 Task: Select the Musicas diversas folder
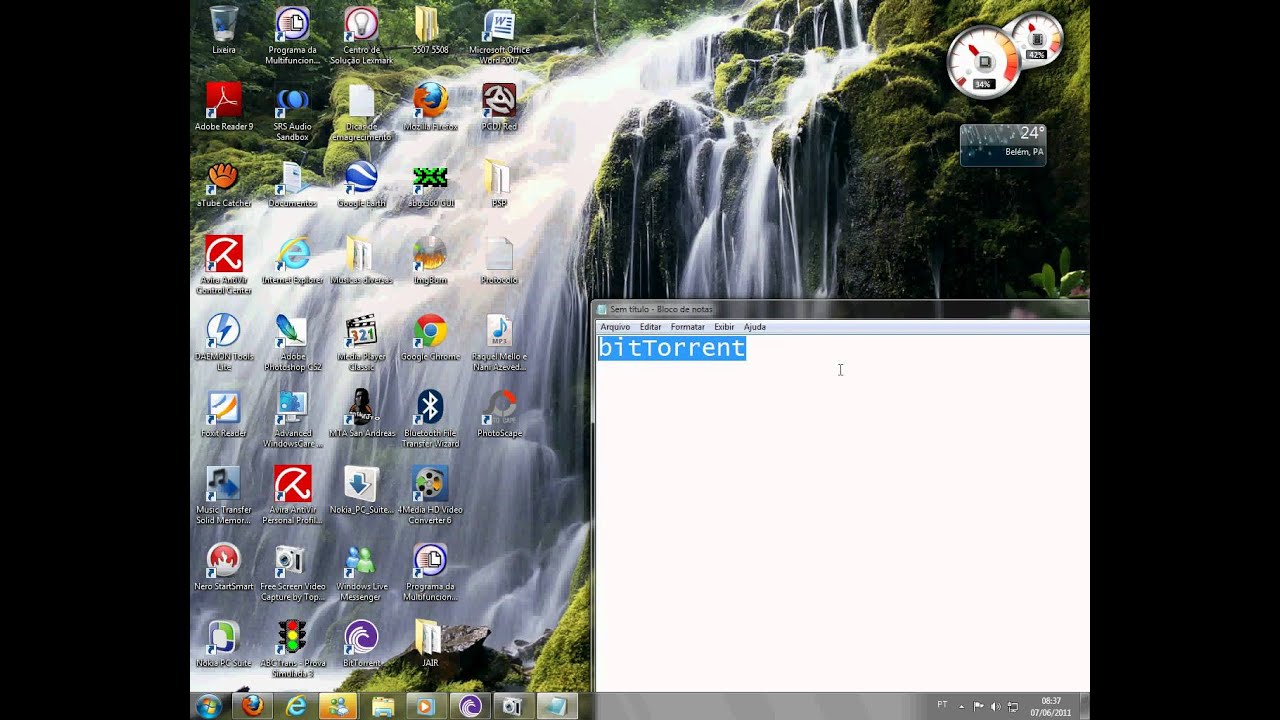click(x=361, y=262)
